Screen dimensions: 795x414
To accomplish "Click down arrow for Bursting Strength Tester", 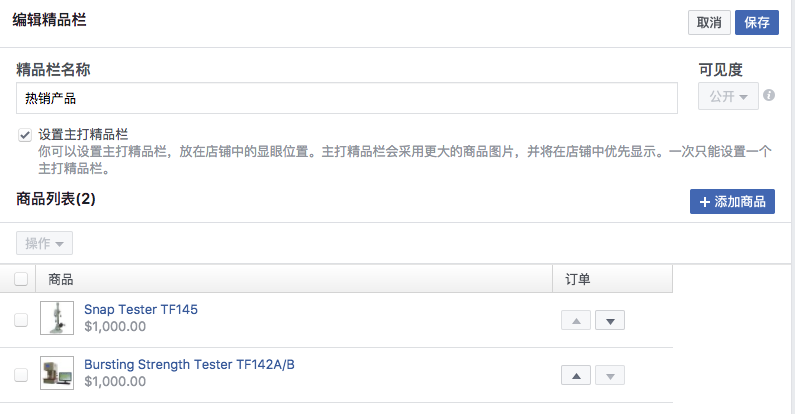I will [x=609, y=375].
